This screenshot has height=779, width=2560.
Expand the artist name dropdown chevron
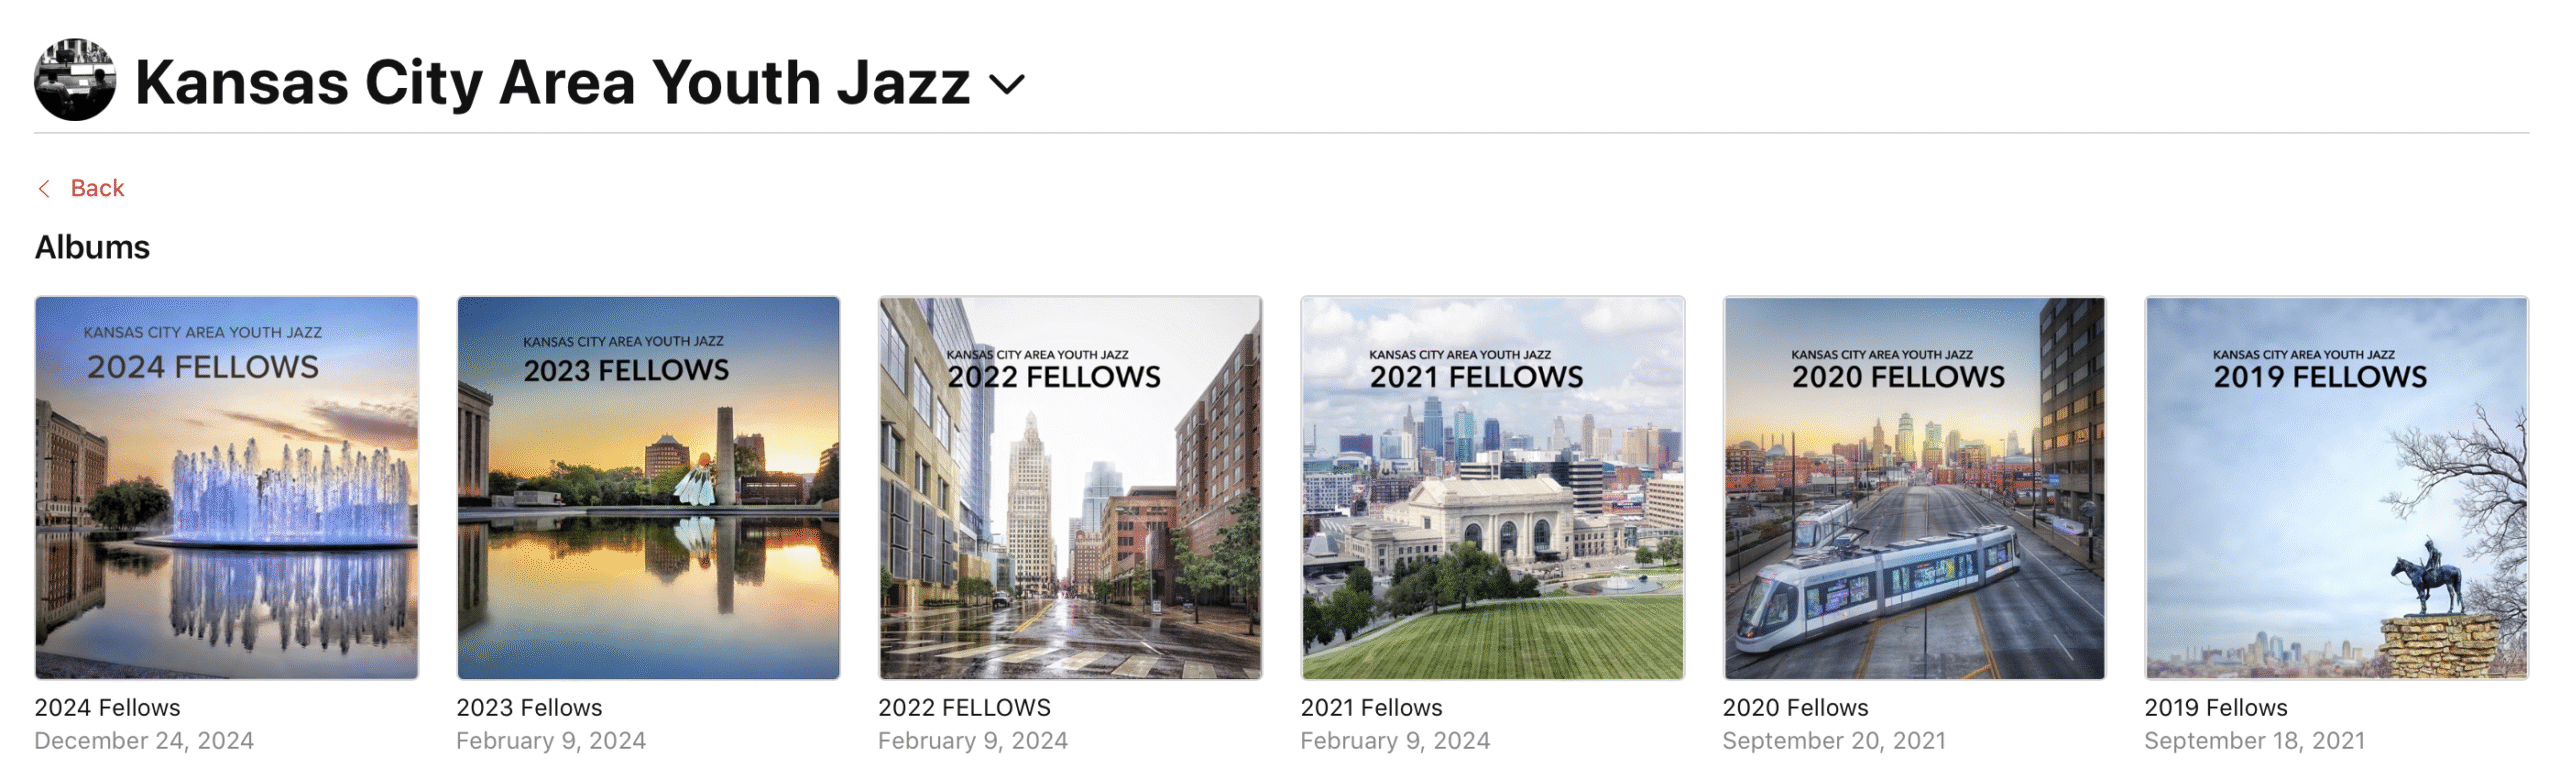(x=1006, y=84)
